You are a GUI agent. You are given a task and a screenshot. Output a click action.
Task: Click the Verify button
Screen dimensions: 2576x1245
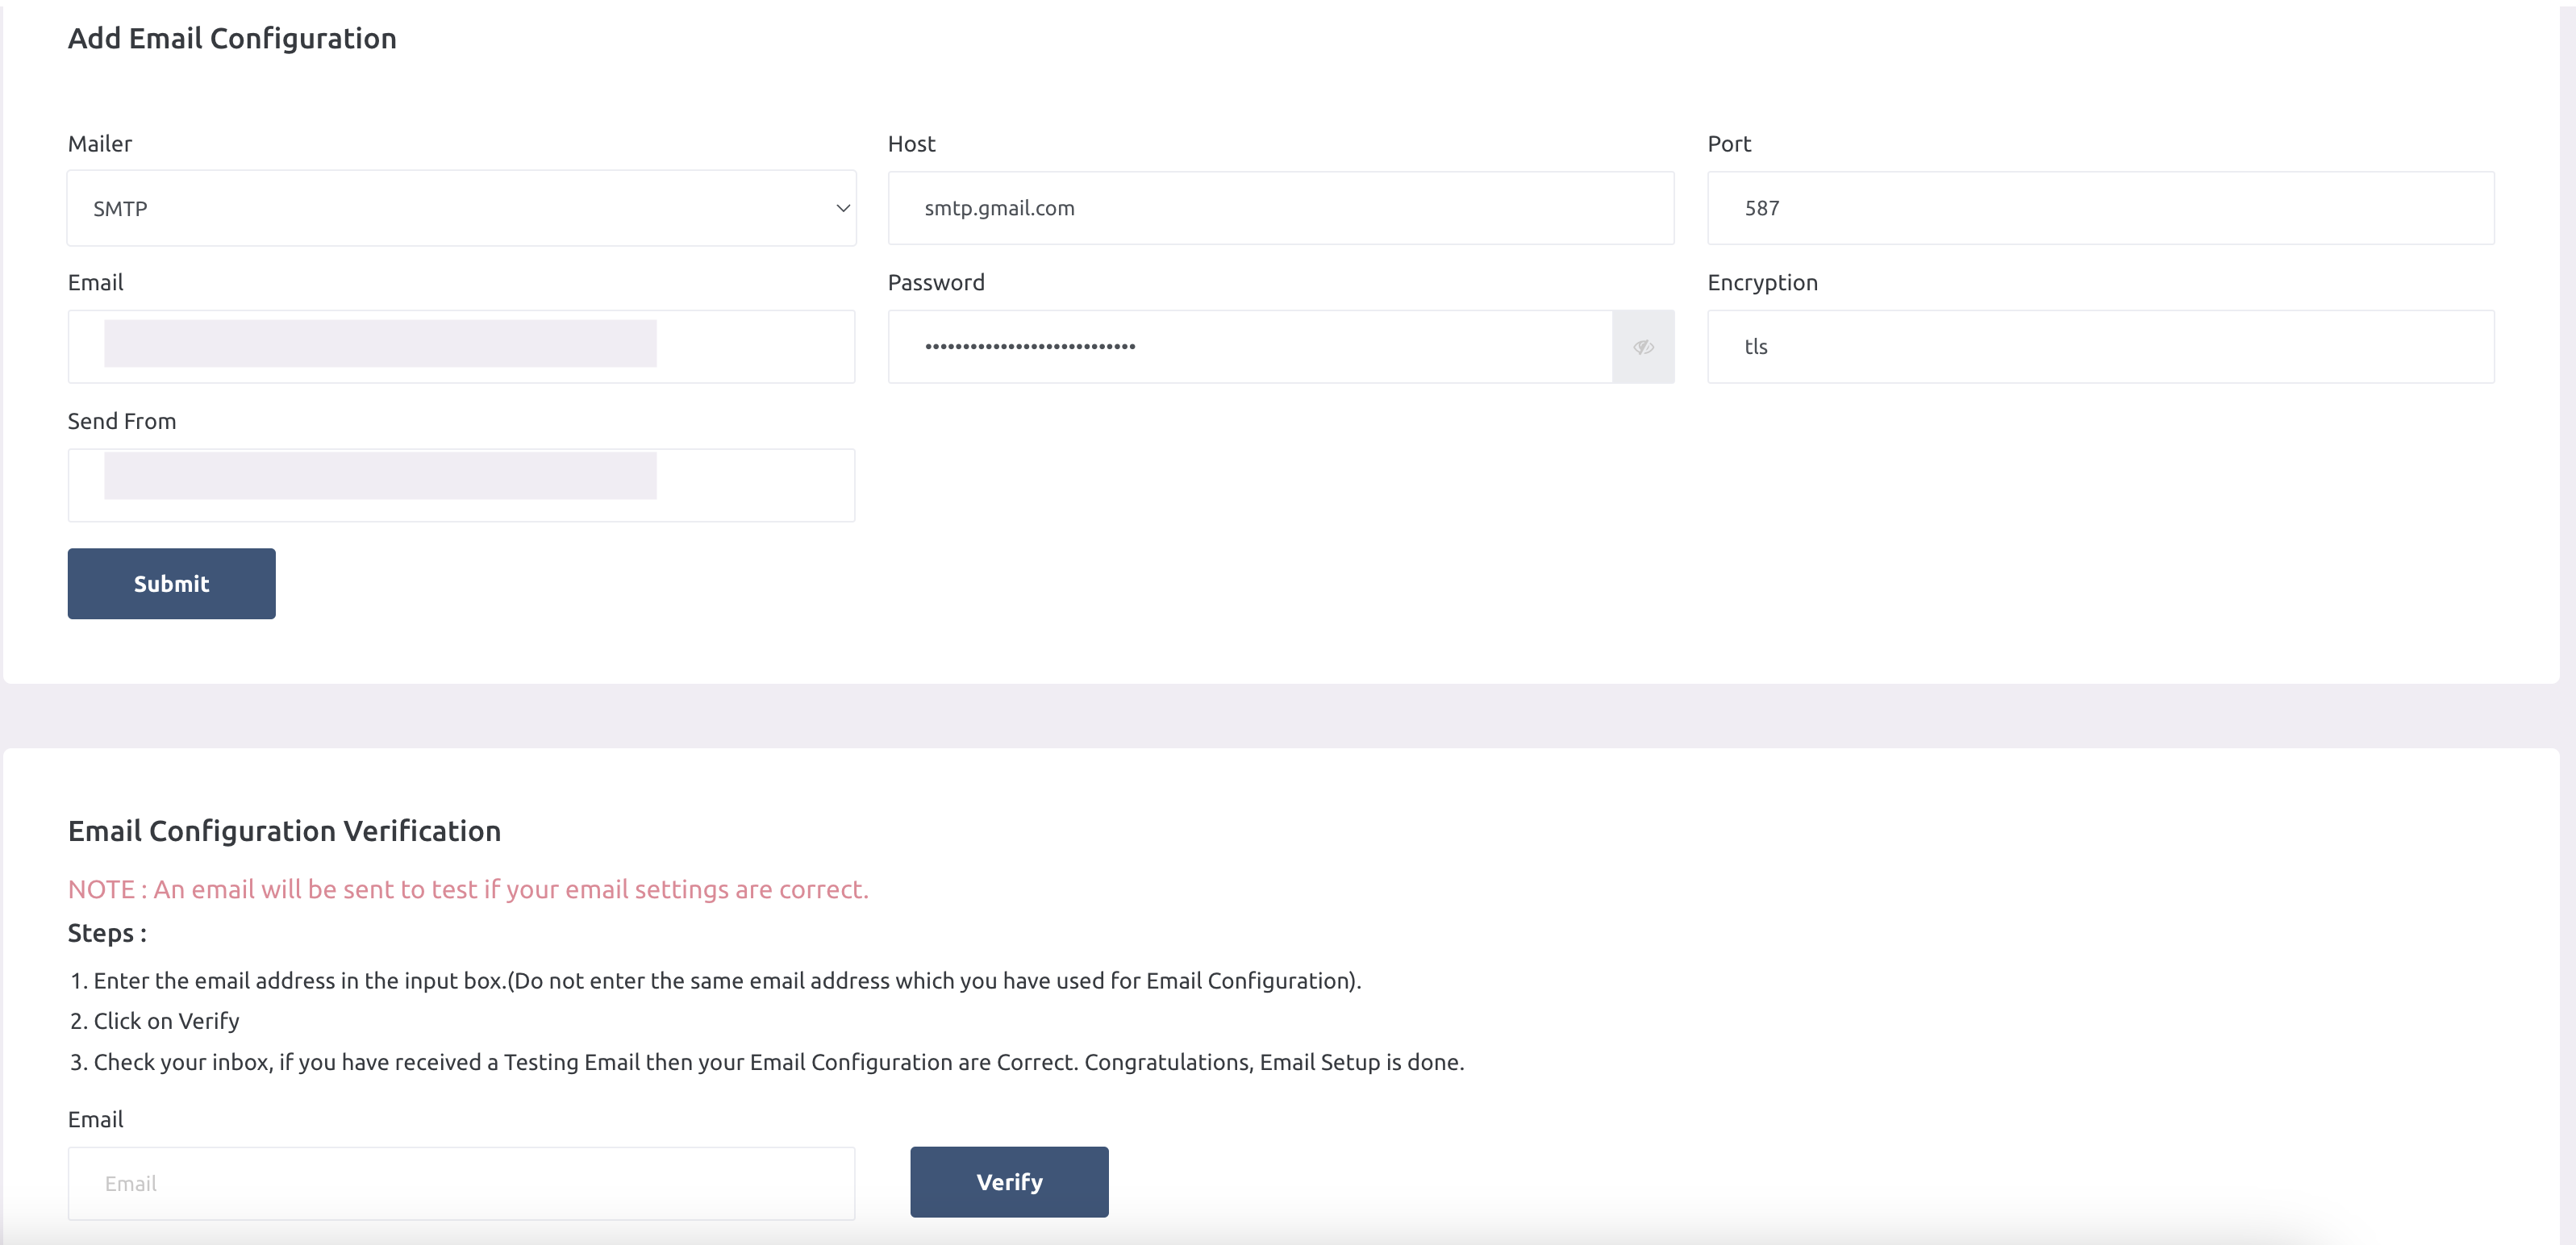pos(1008,1181)
